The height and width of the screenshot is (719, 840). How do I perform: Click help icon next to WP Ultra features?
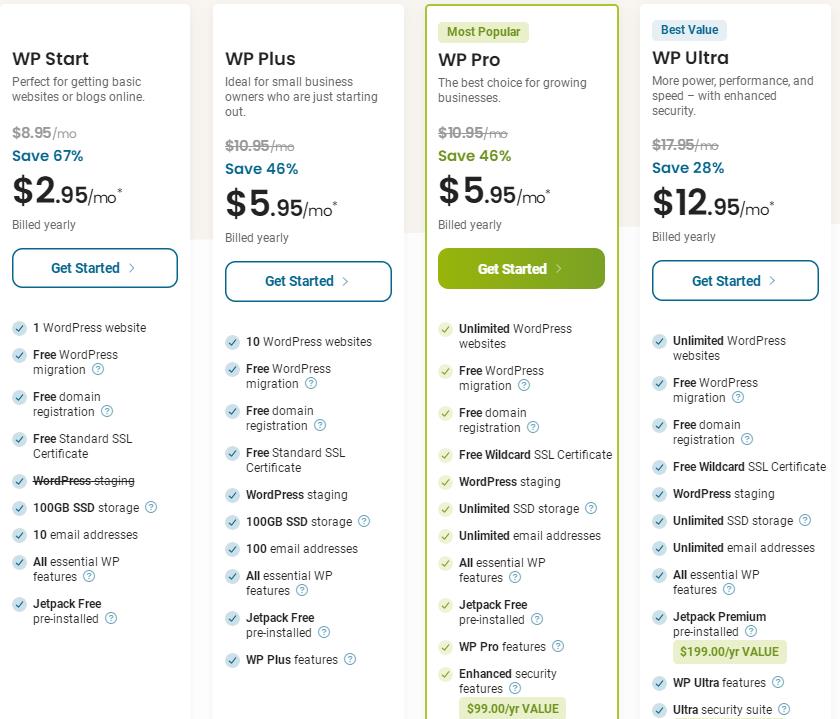point(778,683)
